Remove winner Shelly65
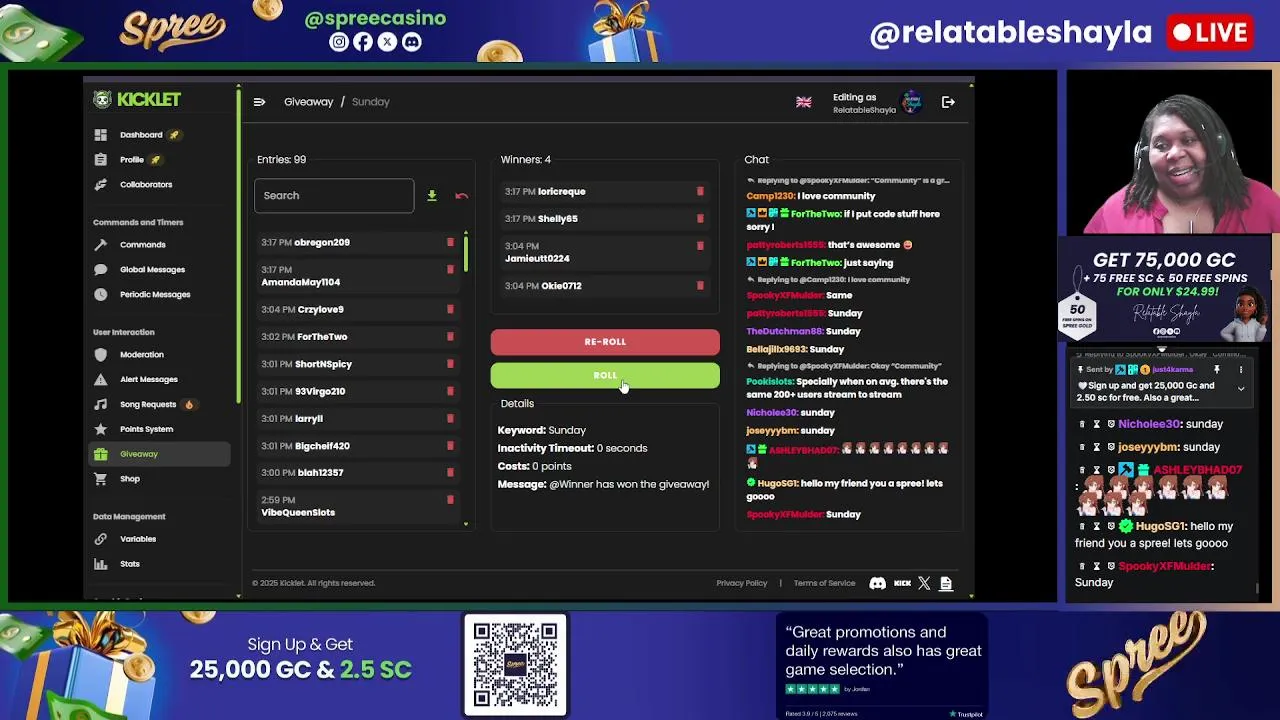The height and width of the screenshot is (720, 1280). tap(700, 218)
